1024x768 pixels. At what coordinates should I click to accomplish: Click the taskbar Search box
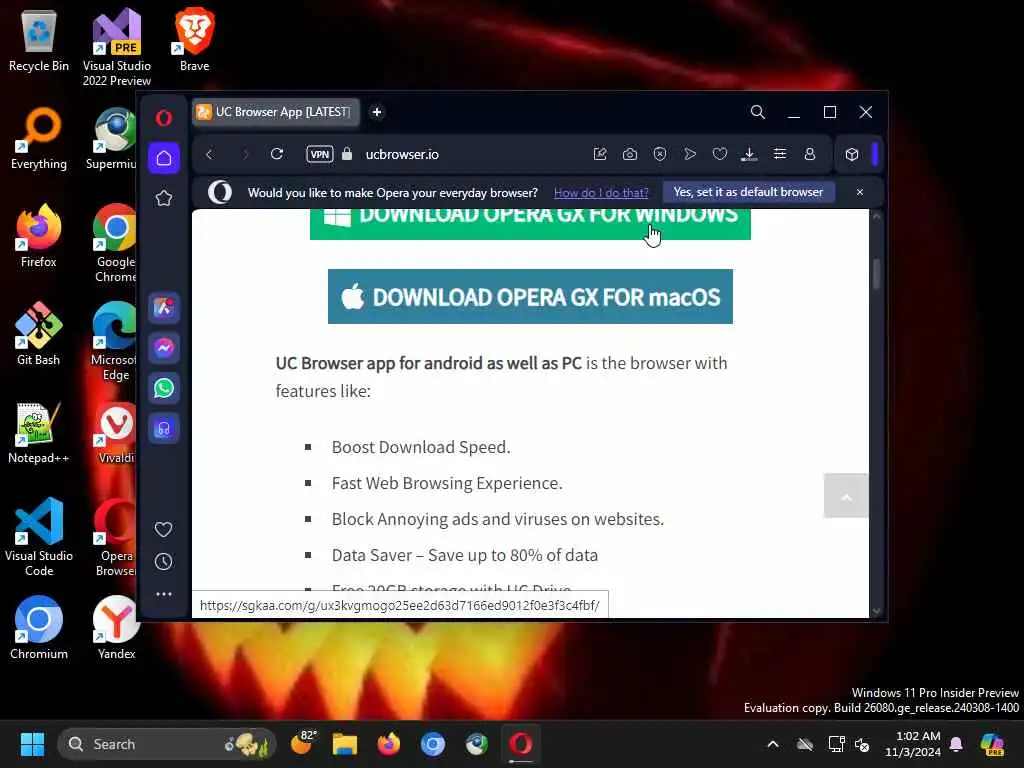coord(167,744)
